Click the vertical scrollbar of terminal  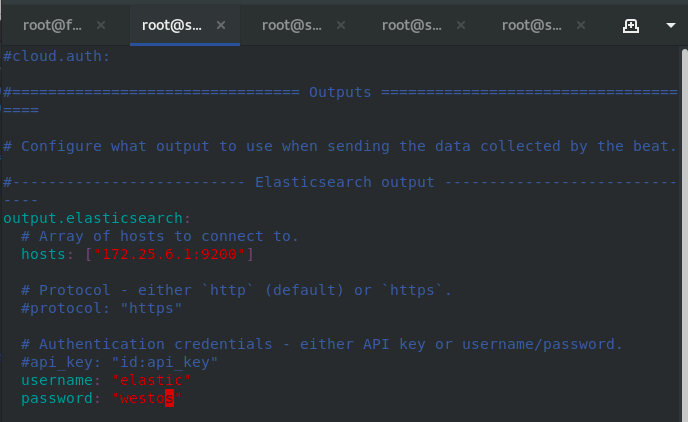pyautogui.click(x=684, y=235)
